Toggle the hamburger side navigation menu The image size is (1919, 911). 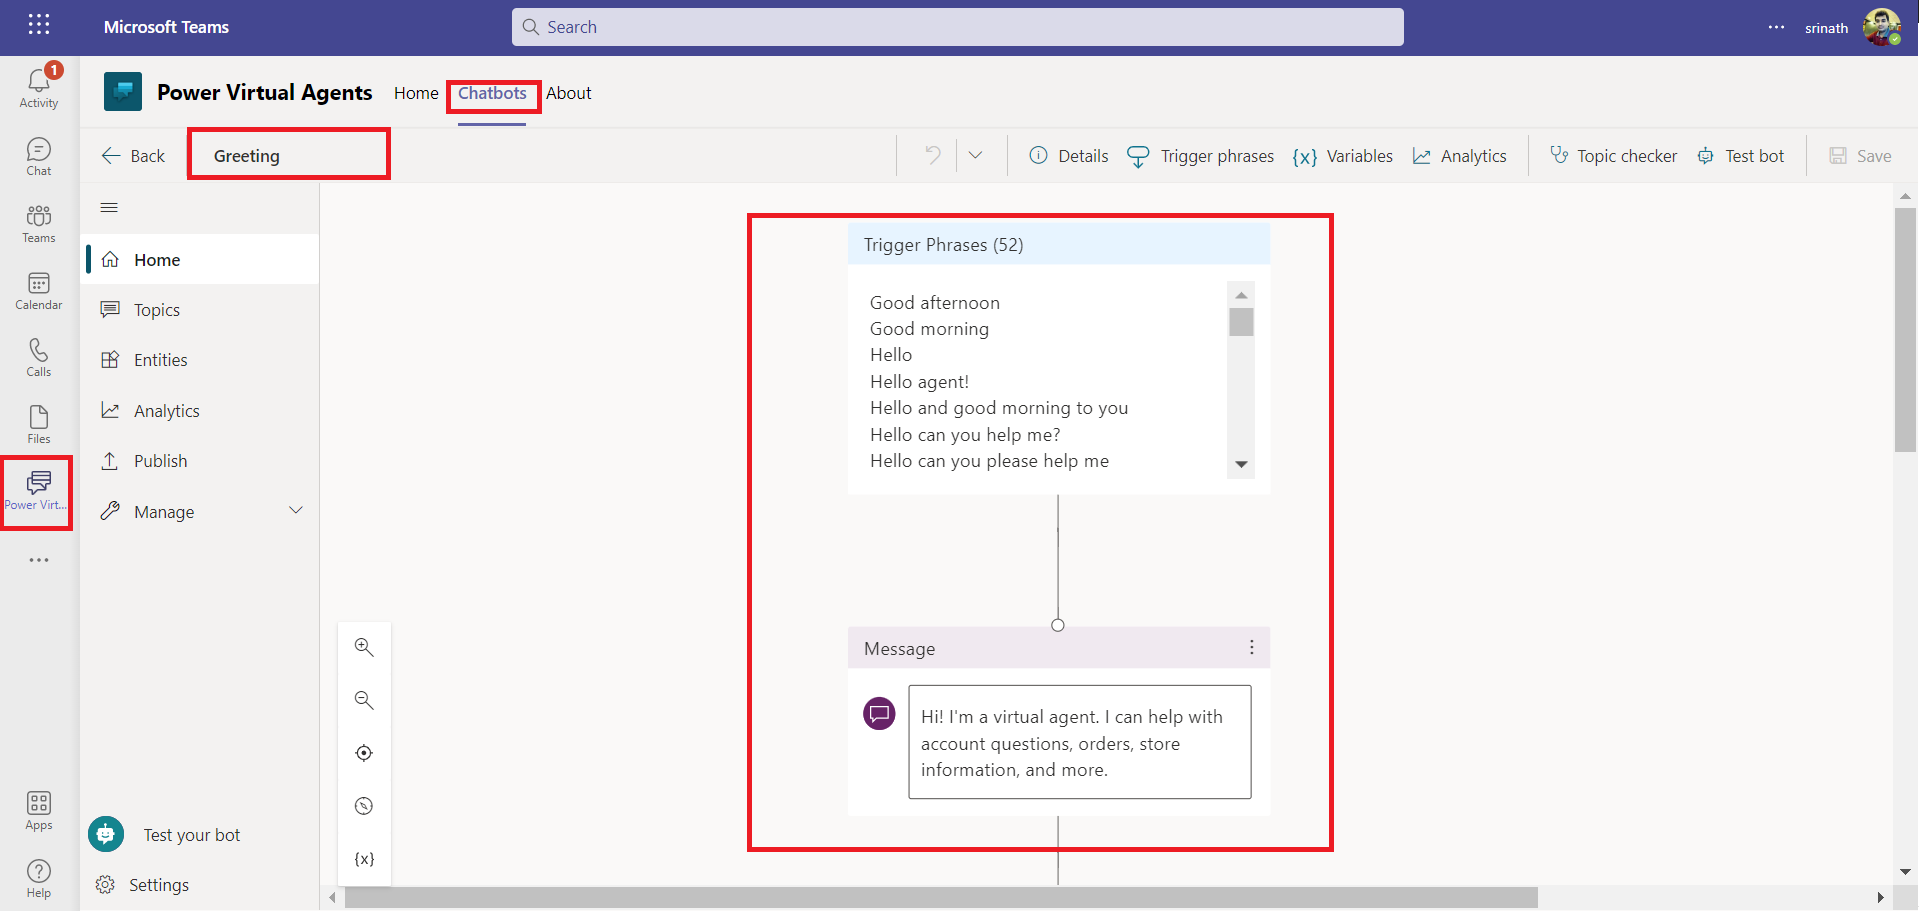point(110,208)
